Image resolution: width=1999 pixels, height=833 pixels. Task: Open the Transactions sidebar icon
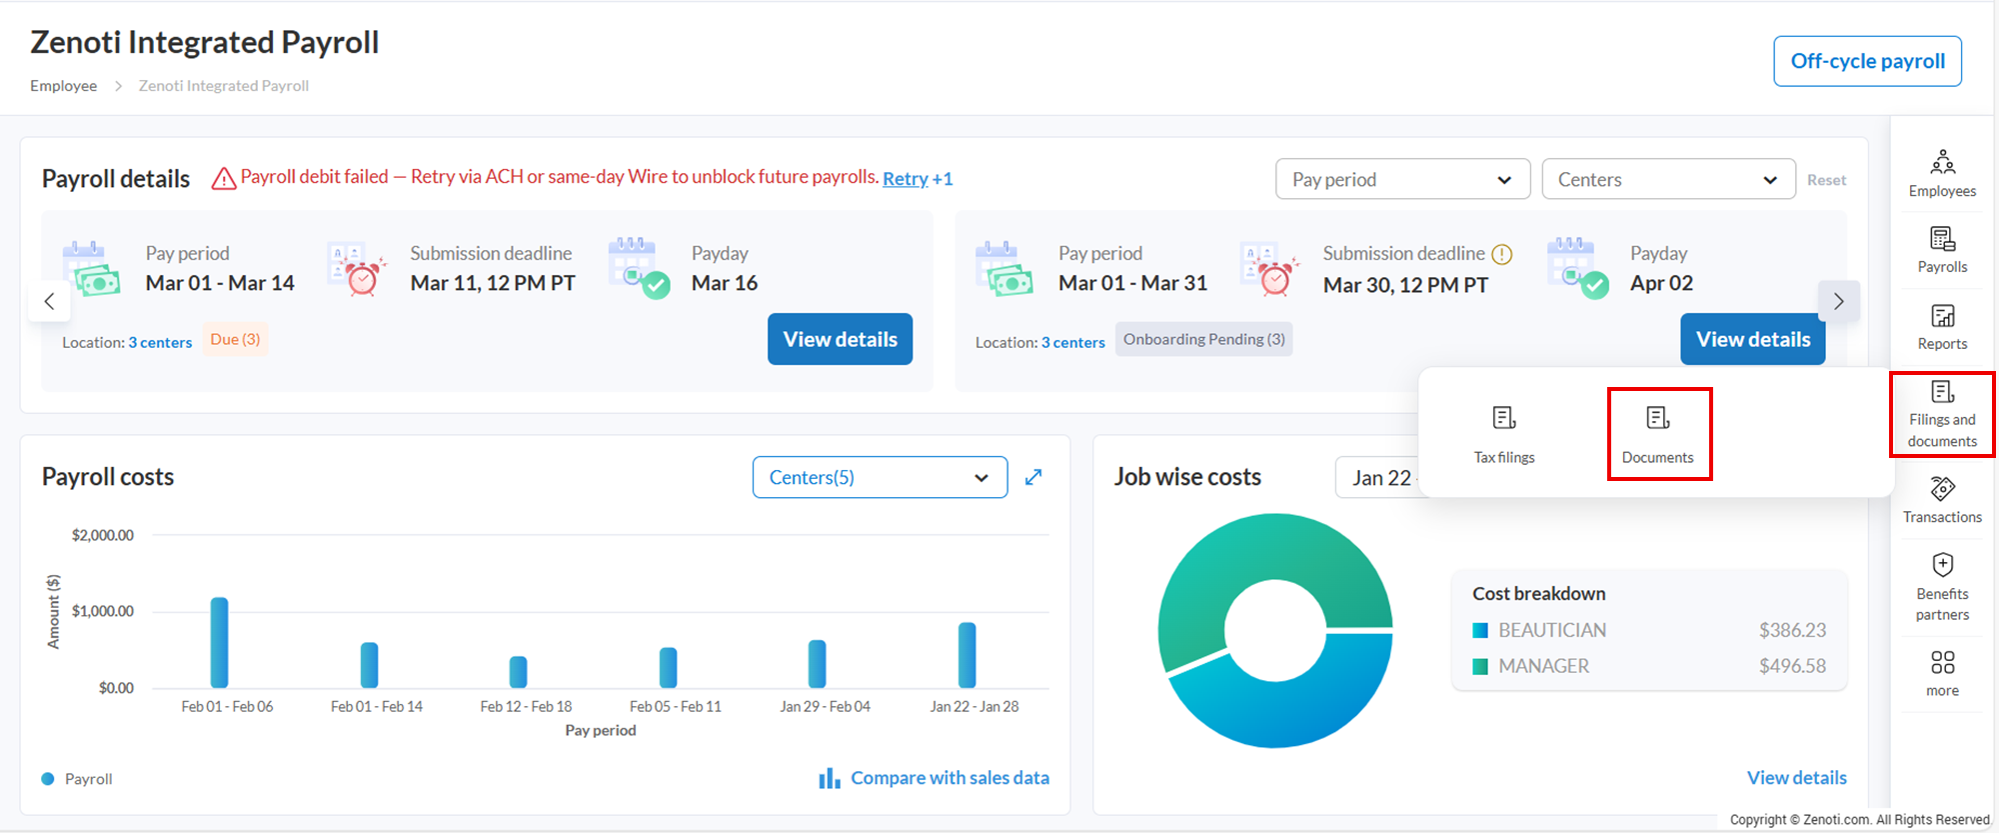(1941, 500)
